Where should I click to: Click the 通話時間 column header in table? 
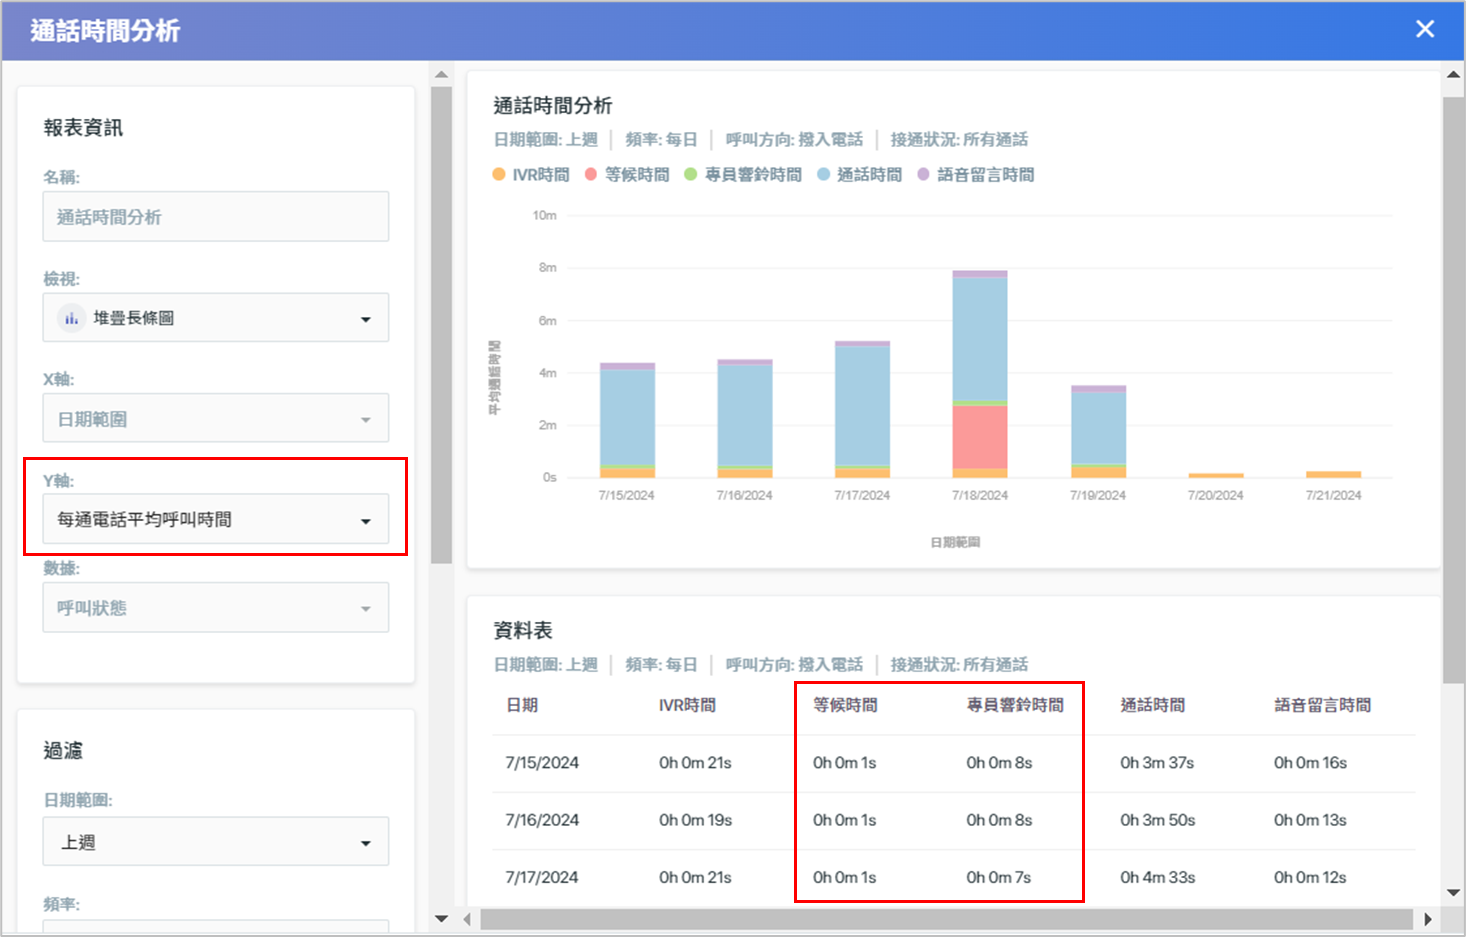coord(1152,705)
